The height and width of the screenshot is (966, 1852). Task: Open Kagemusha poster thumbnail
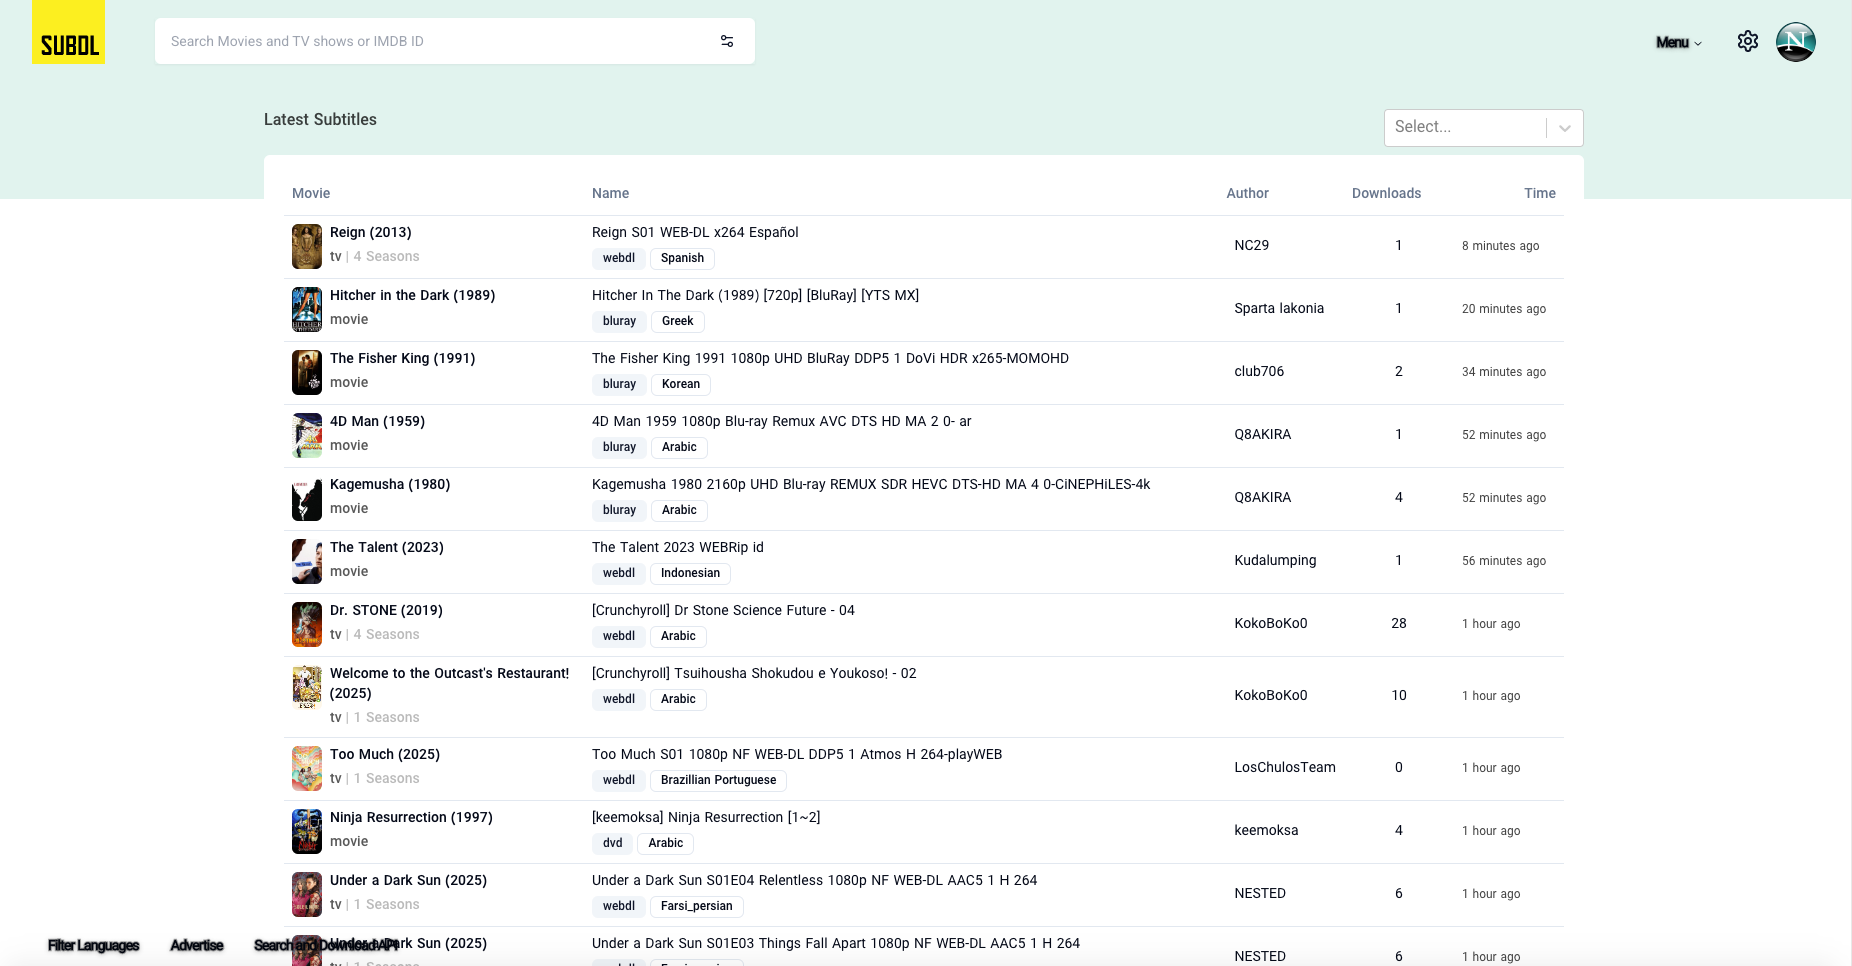pyautogui.click(x=306, y=498)
